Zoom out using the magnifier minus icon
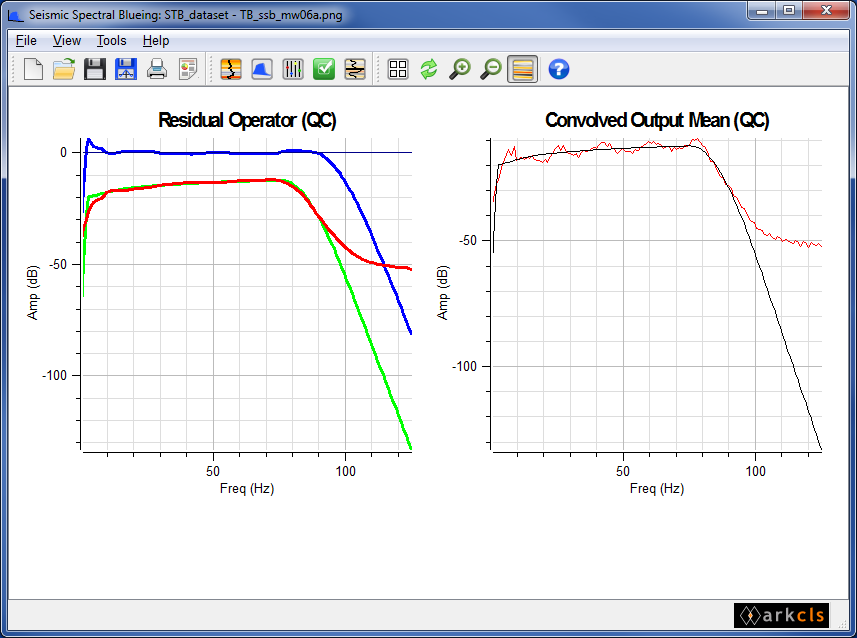Viewport: 857px width, 638px height. coord(489,69)
